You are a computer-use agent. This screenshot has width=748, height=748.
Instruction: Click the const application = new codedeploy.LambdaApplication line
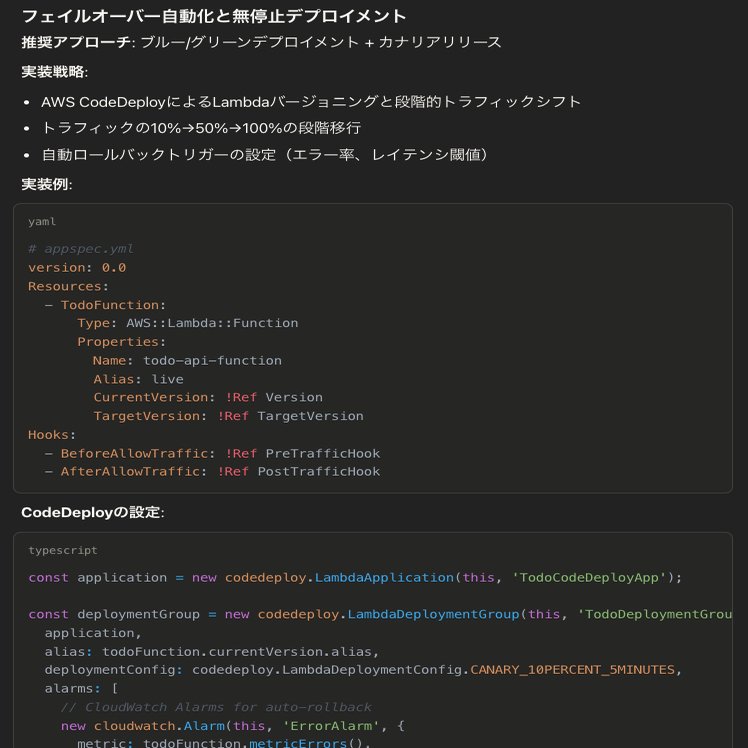coord(355,578)
